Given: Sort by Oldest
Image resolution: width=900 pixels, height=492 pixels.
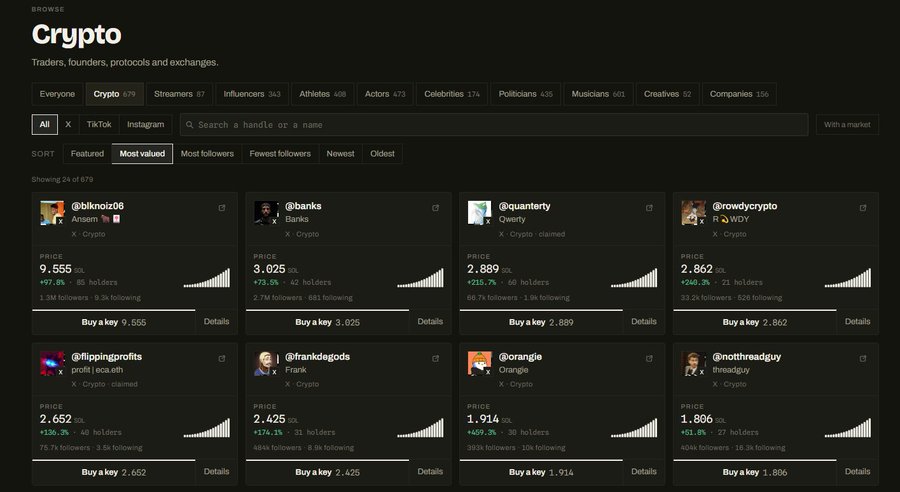Looking at the screenshot, I should tap(382, 154).
